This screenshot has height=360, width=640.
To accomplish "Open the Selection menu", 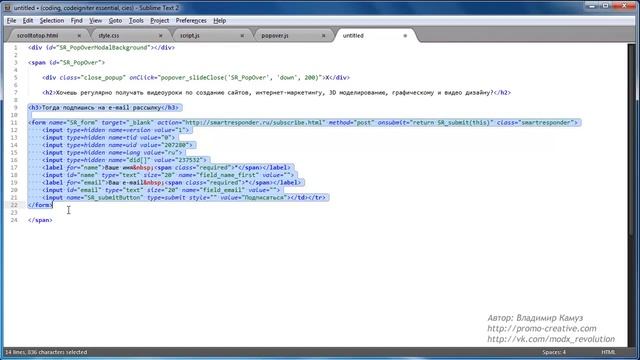I will [52, 20].
